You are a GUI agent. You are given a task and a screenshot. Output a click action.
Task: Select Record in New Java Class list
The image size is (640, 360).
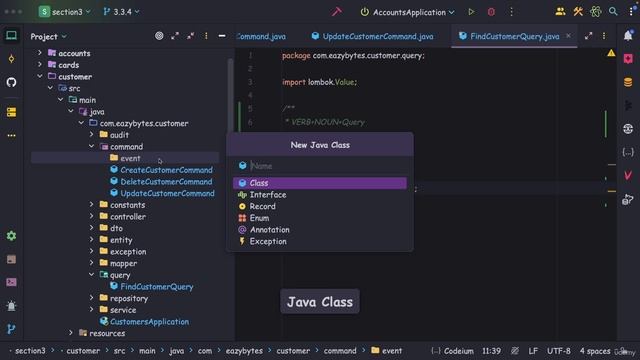pos(320,206)
